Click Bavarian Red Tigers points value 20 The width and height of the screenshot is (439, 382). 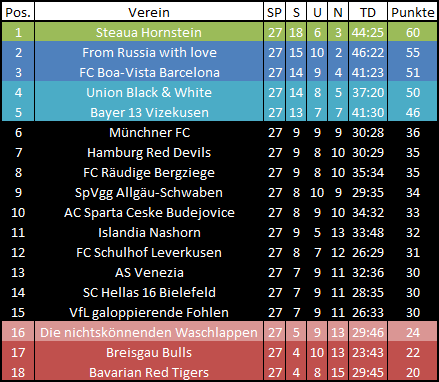pos(413,372)
